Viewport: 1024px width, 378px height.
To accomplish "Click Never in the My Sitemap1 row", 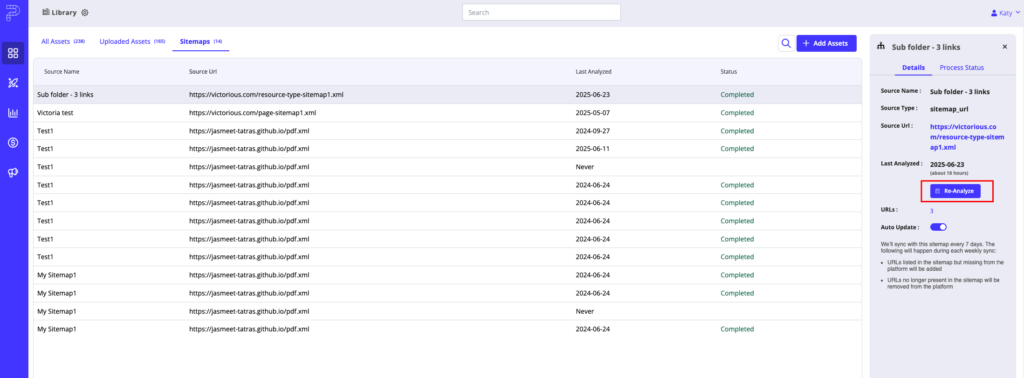I will 584,311.
